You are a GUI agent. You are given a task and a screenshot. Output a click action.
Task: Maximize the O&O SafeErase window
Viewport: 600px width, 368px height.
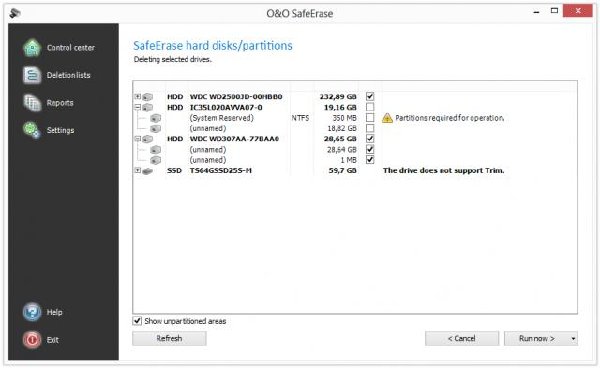coord(554,11)
